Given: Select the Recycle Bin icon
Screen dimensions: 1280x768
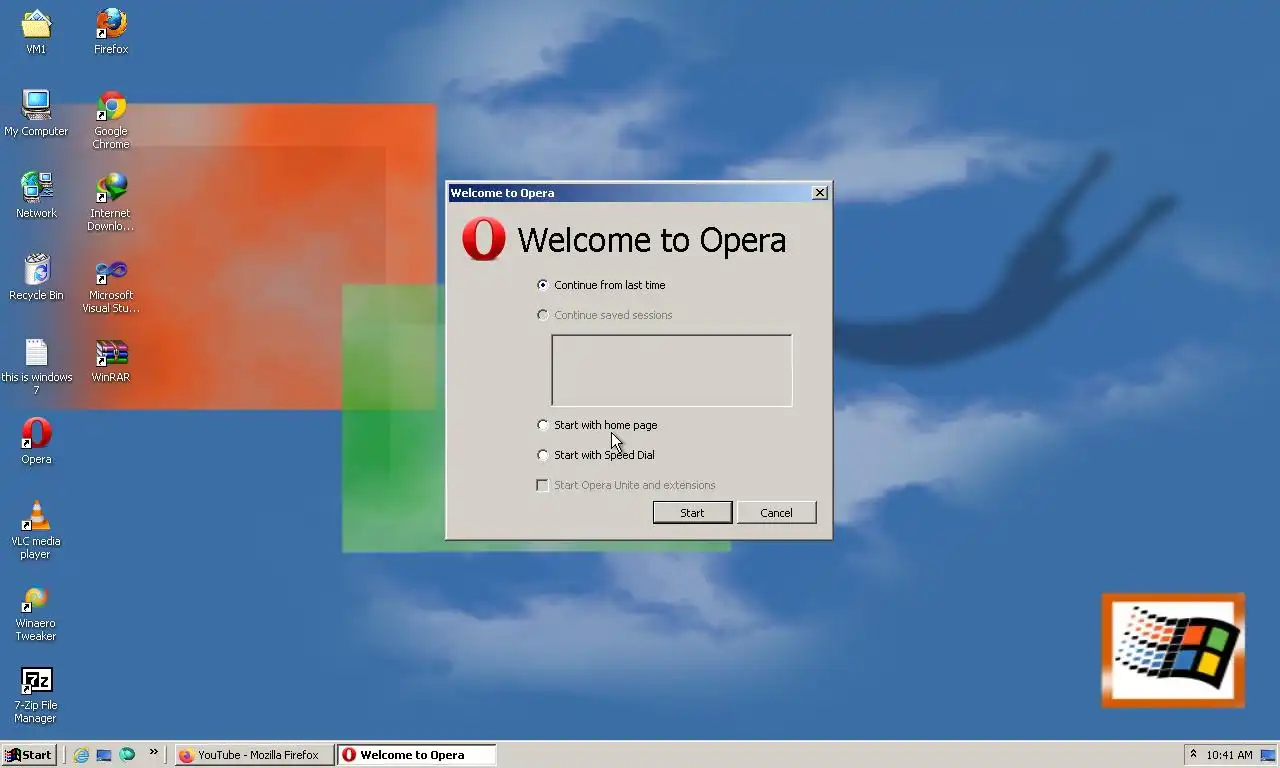Looking at the screenshot, I should [36, 277].
